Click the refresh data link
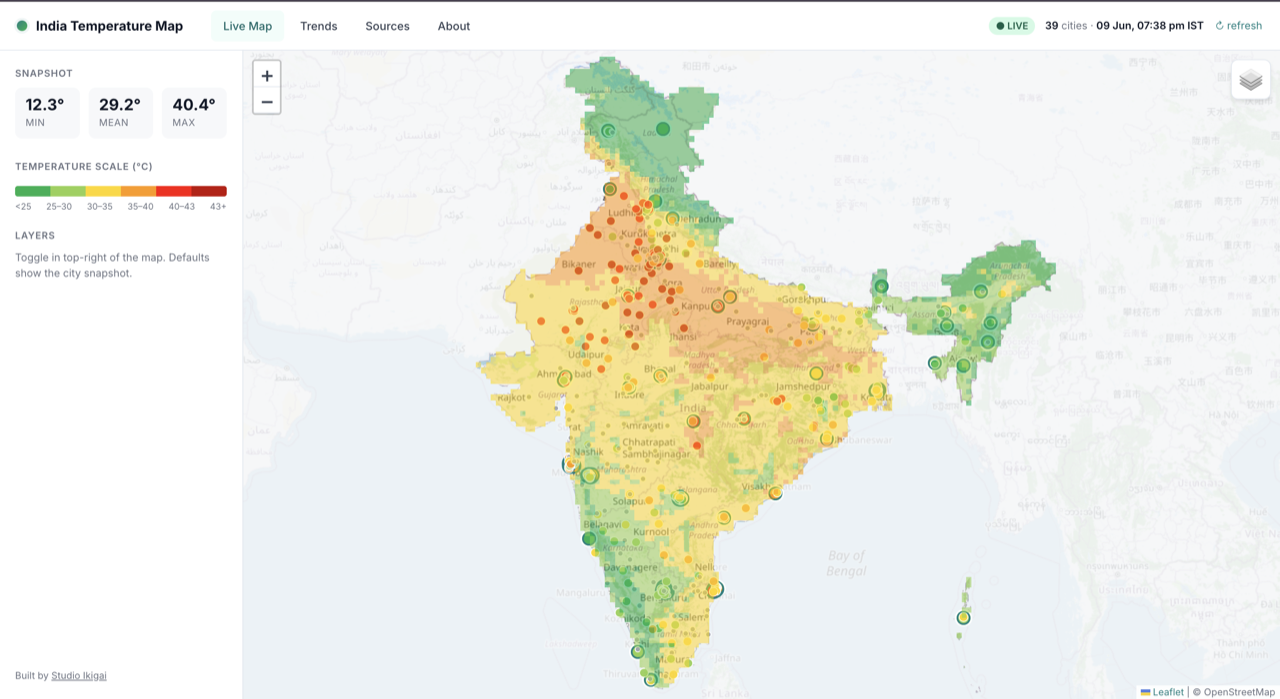Viewport: 1280px width, 699px height. coord(1239,26)
